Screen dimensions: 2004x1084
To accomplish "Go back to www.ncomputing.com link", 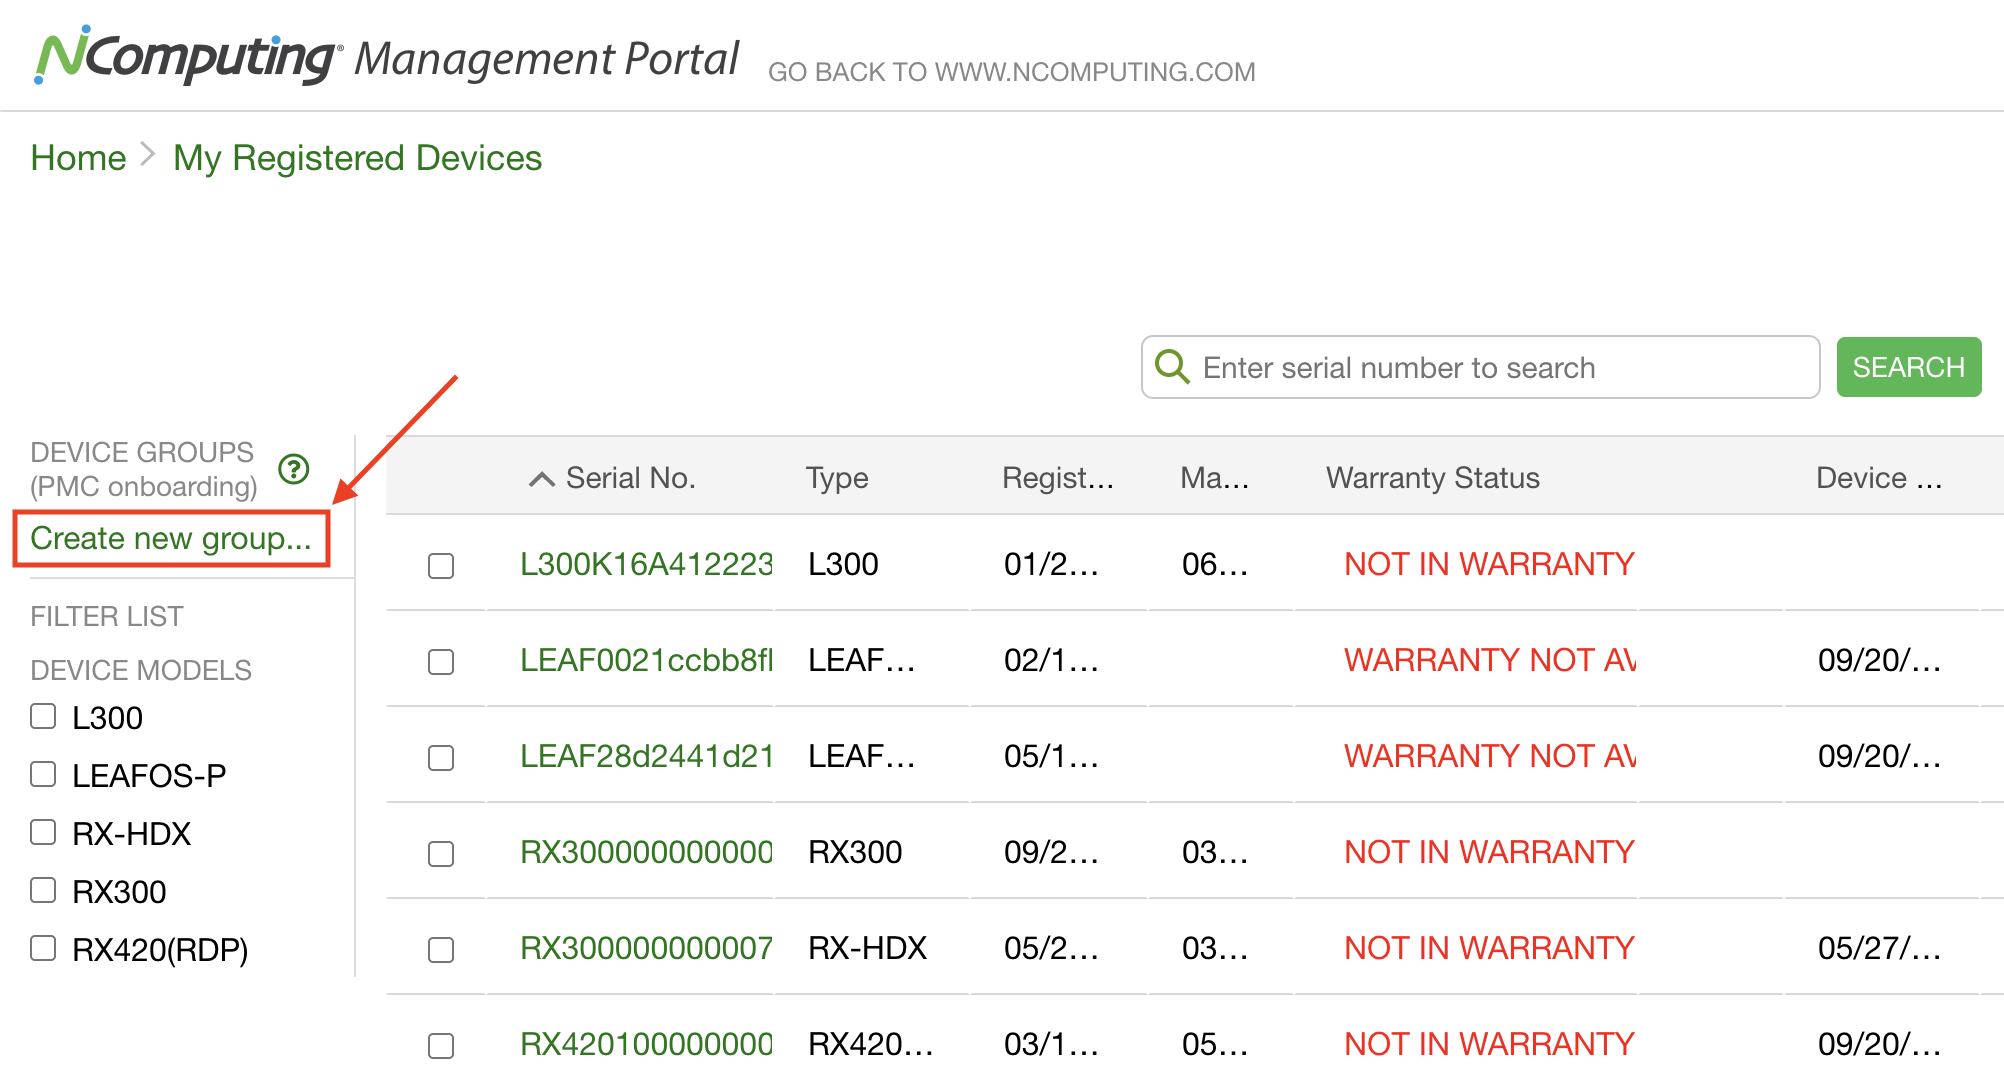I will tap(1011, 72).
